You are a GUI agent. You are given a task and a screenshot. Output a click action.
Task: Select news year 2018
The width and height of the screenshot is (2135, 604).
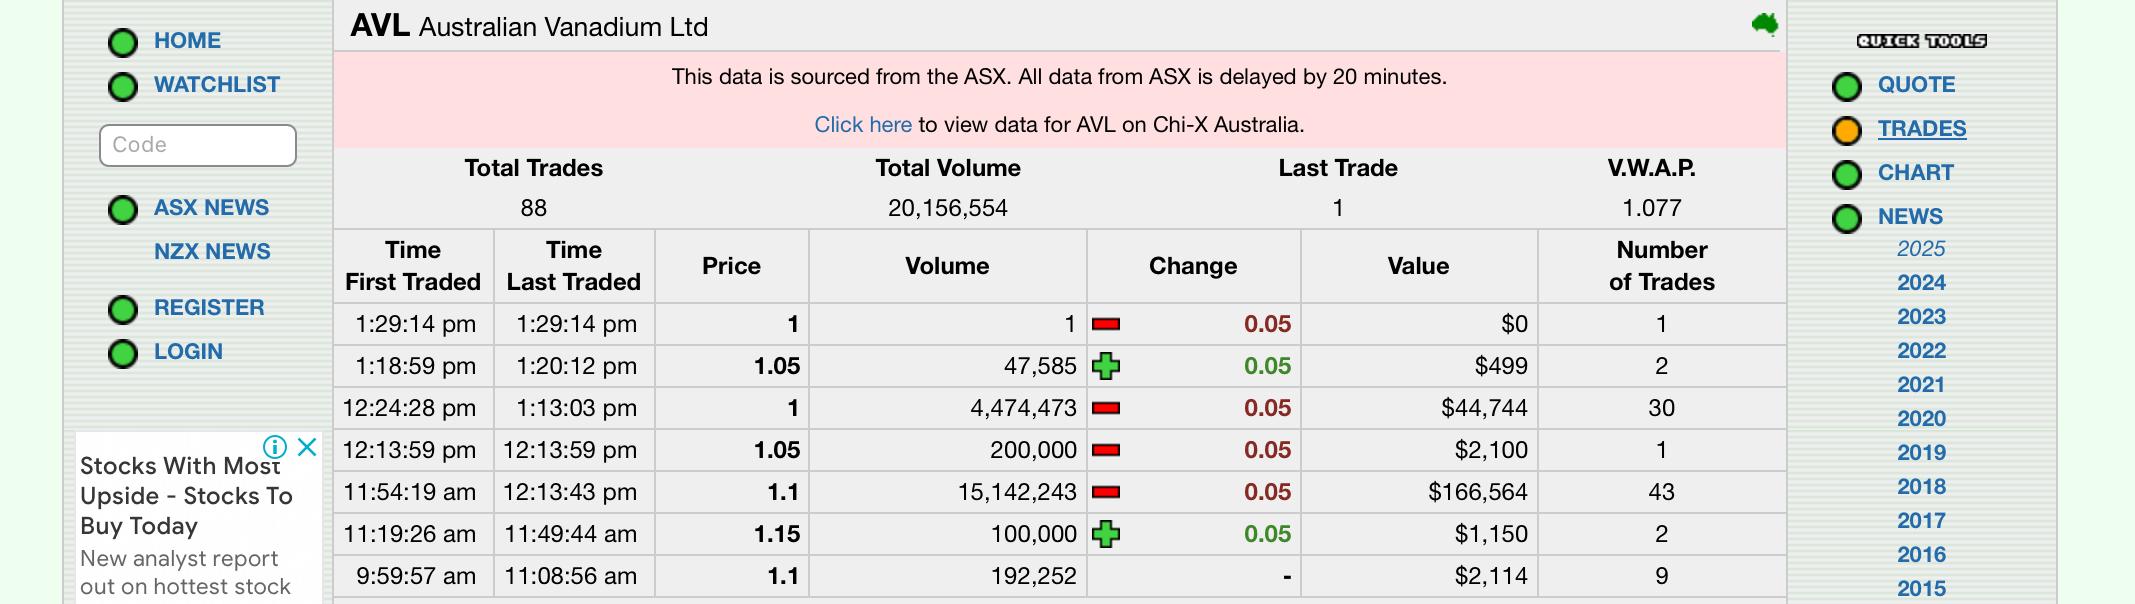[1921, 487]
